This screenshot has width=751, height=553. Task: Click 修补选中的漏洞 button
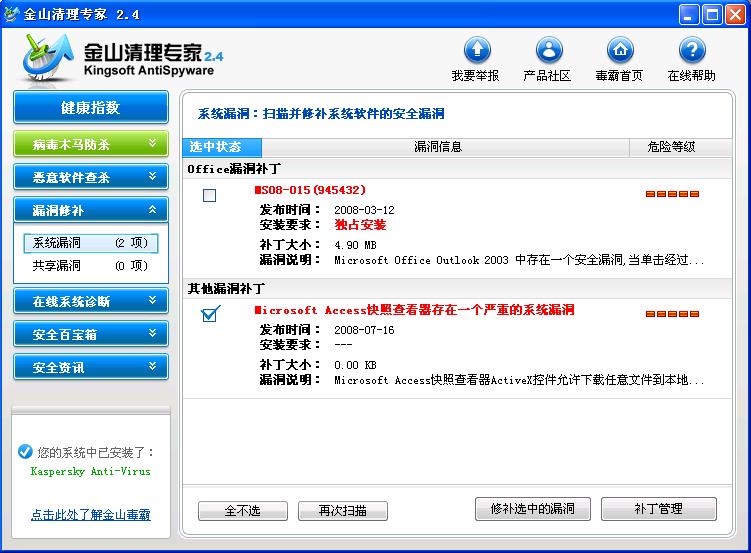(533, 508)
